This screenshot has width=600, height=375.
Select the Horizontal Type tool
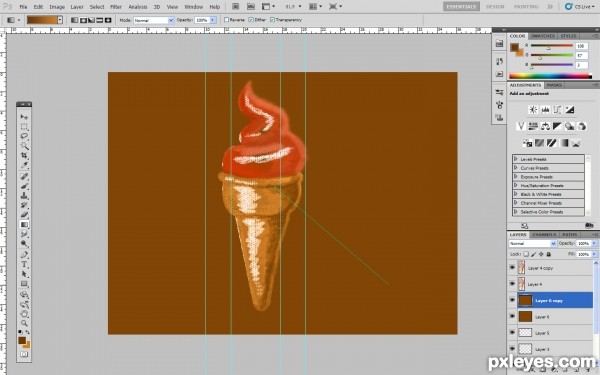coord(24,264)
